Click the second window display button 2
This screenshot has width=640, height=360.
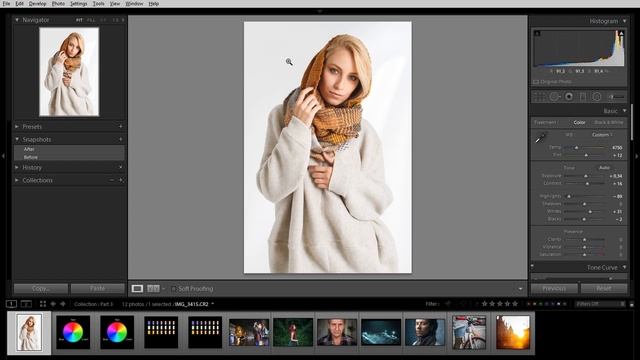pos(26,304)
